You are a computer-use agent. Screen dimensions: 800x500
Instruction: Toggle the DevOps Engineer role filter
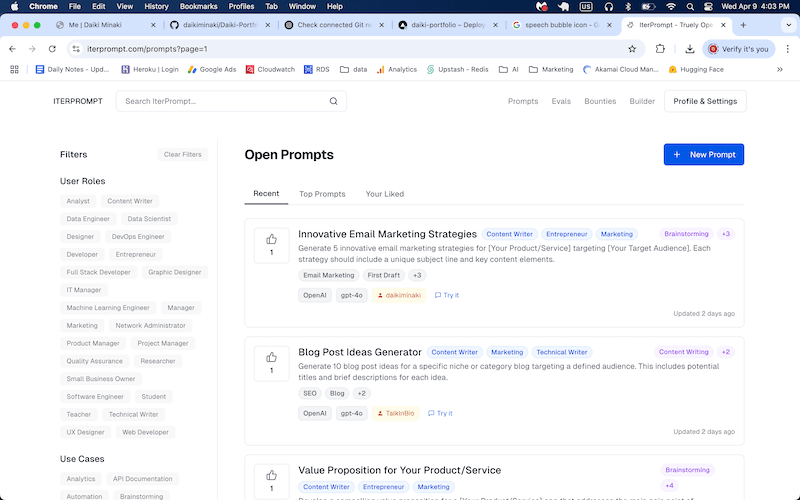(138, 237)
